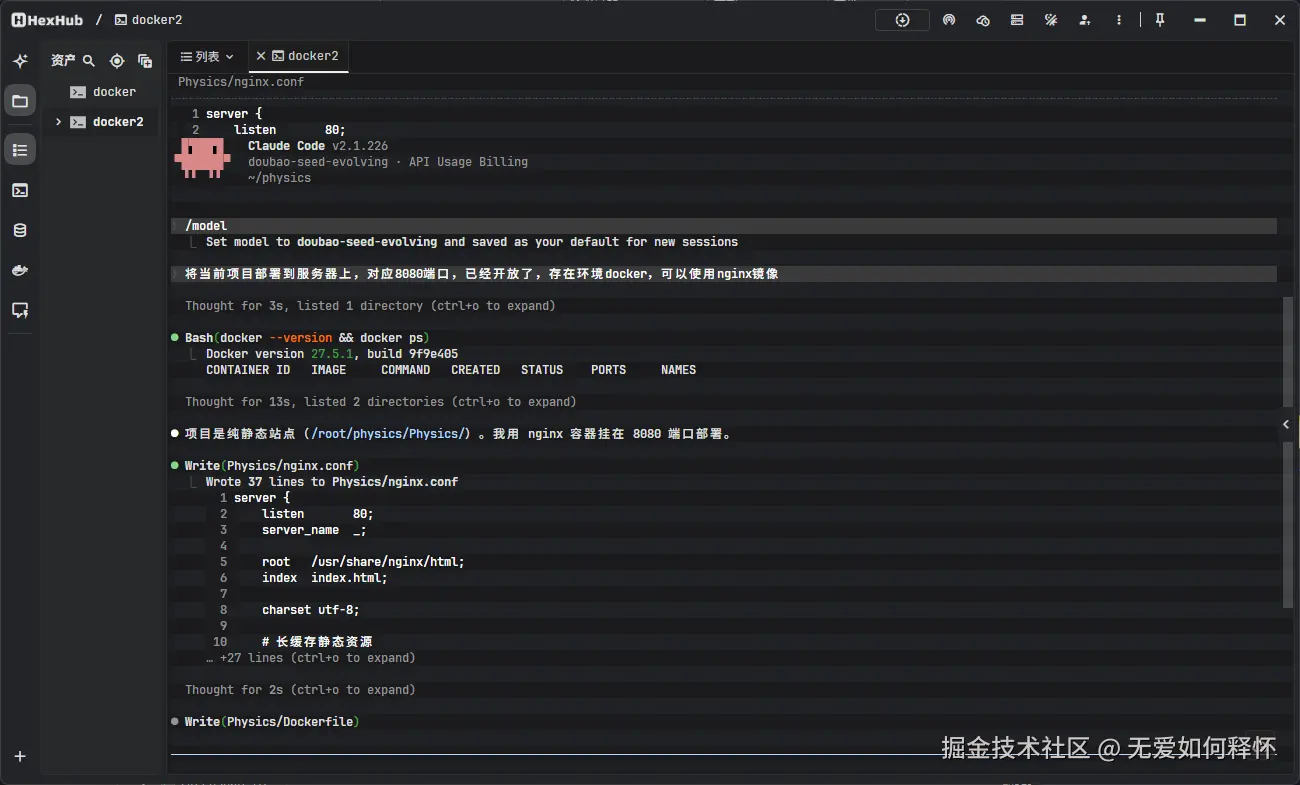This screenshot has height=785, width=1300.
Task: Click the '~/physics' working directory line
Action: 279,178
